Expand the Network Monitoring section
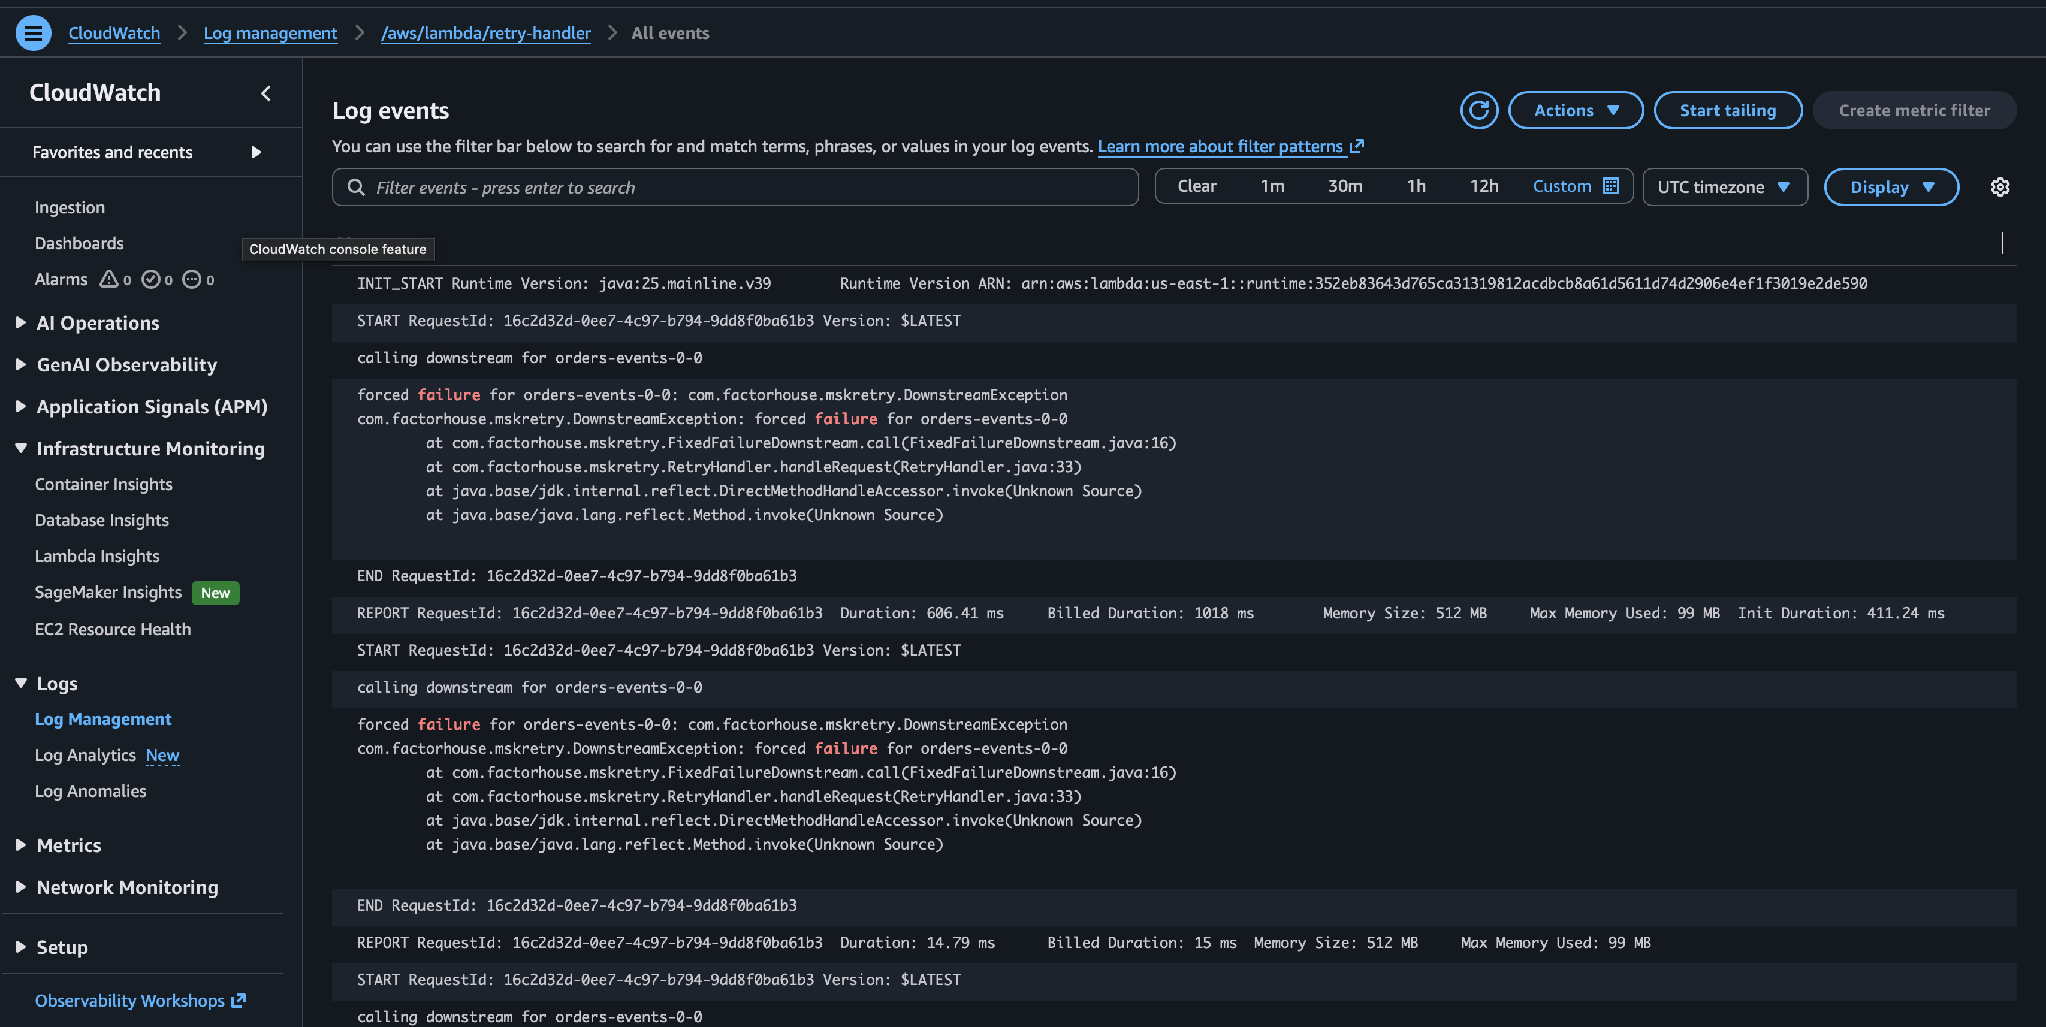The image size is (2046, 1027). coord(20,887)
